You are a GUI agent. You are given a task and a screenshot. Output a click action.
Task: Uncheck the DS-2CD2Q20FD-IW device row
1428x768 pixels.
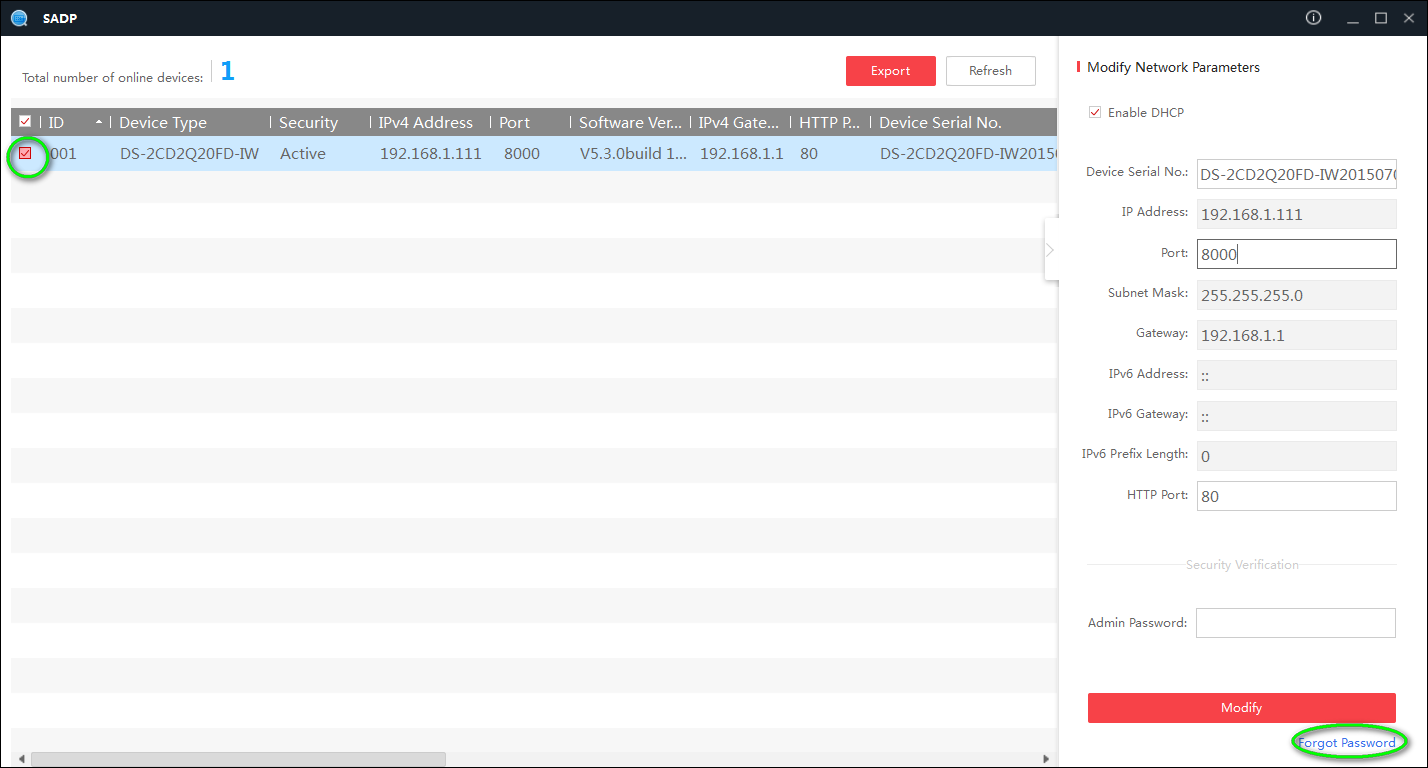26,154
